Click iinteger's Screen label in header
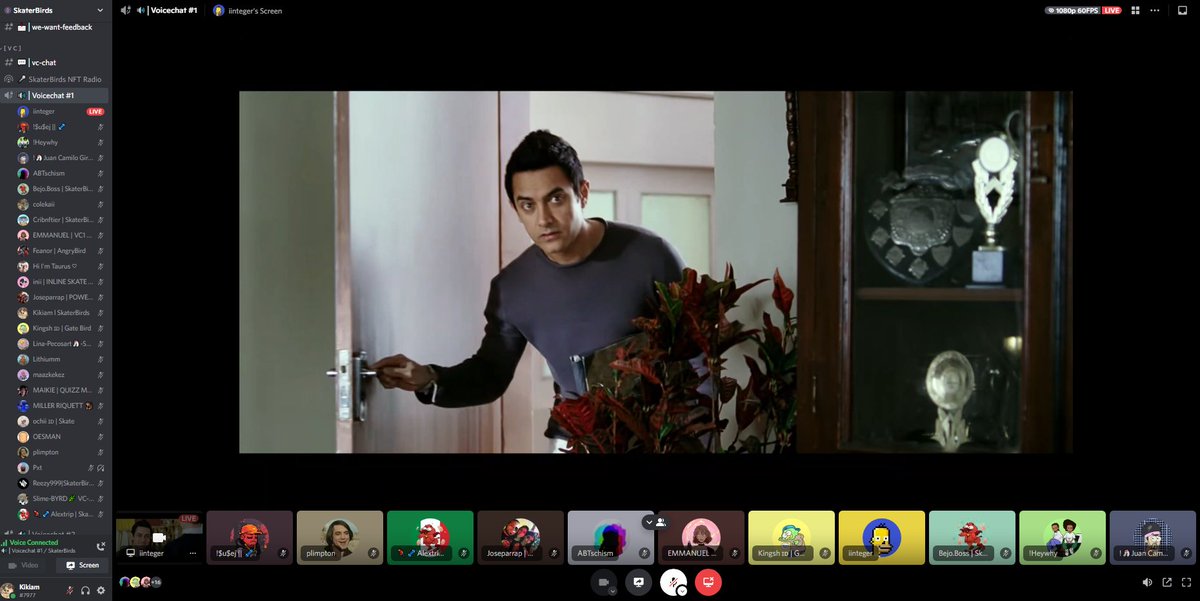The height and width of the screenshot is (601, 1200). pyautogui.click(x=254, y=10)
